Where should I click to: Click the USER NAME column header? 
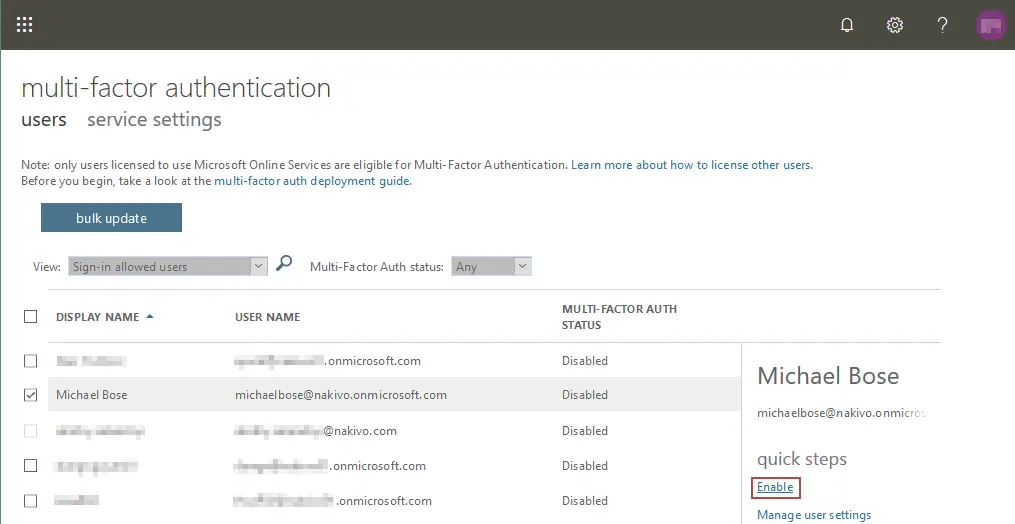(x=267, y=317)
